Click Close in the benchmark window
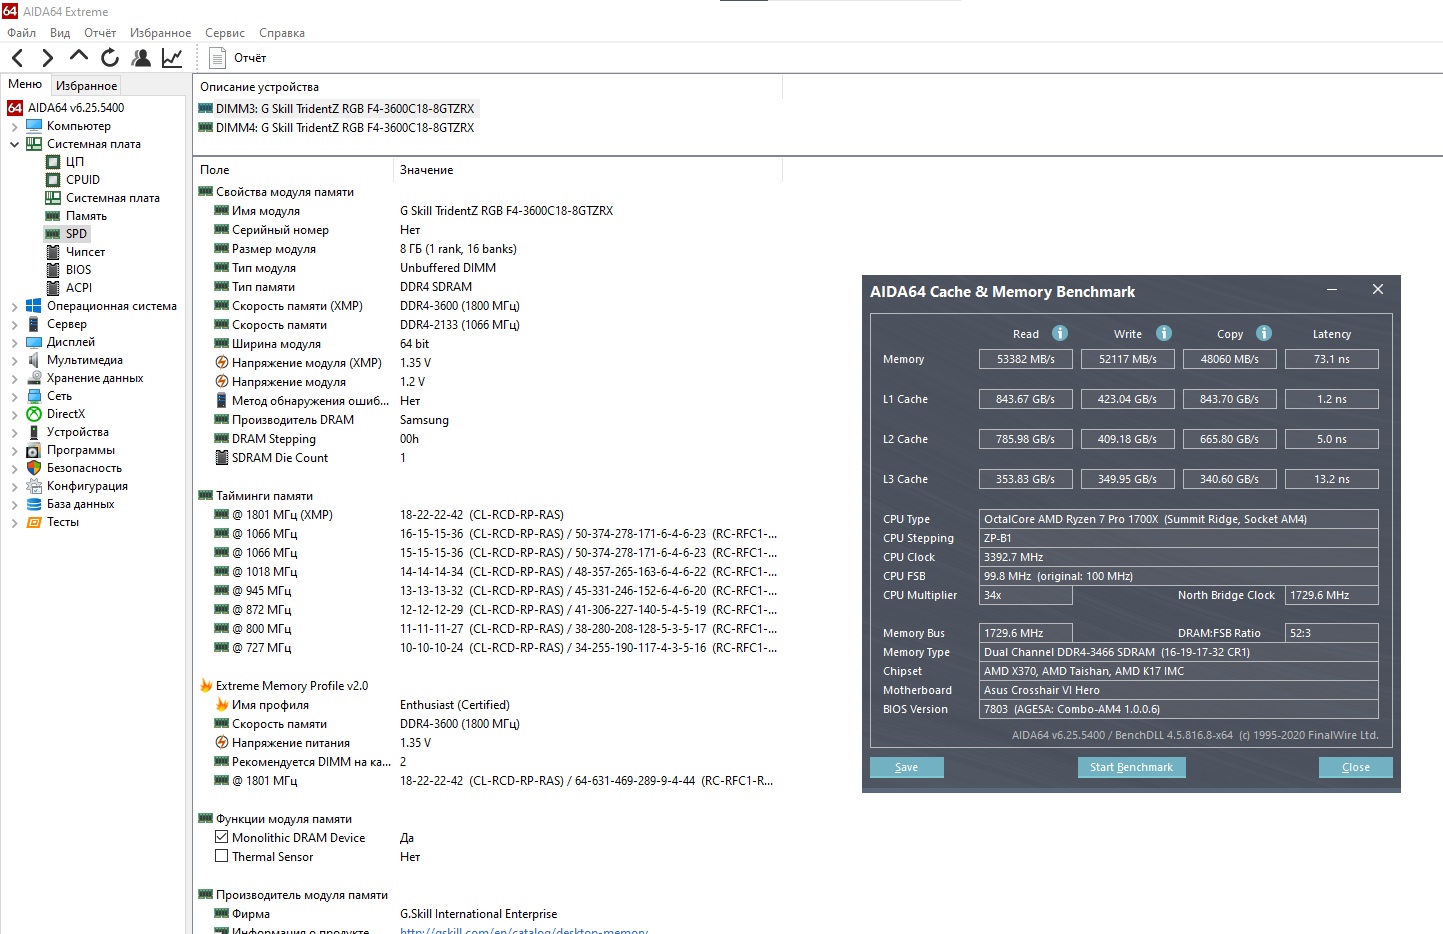Screen dimensions: 1443x934 [x=1355, y=767]
